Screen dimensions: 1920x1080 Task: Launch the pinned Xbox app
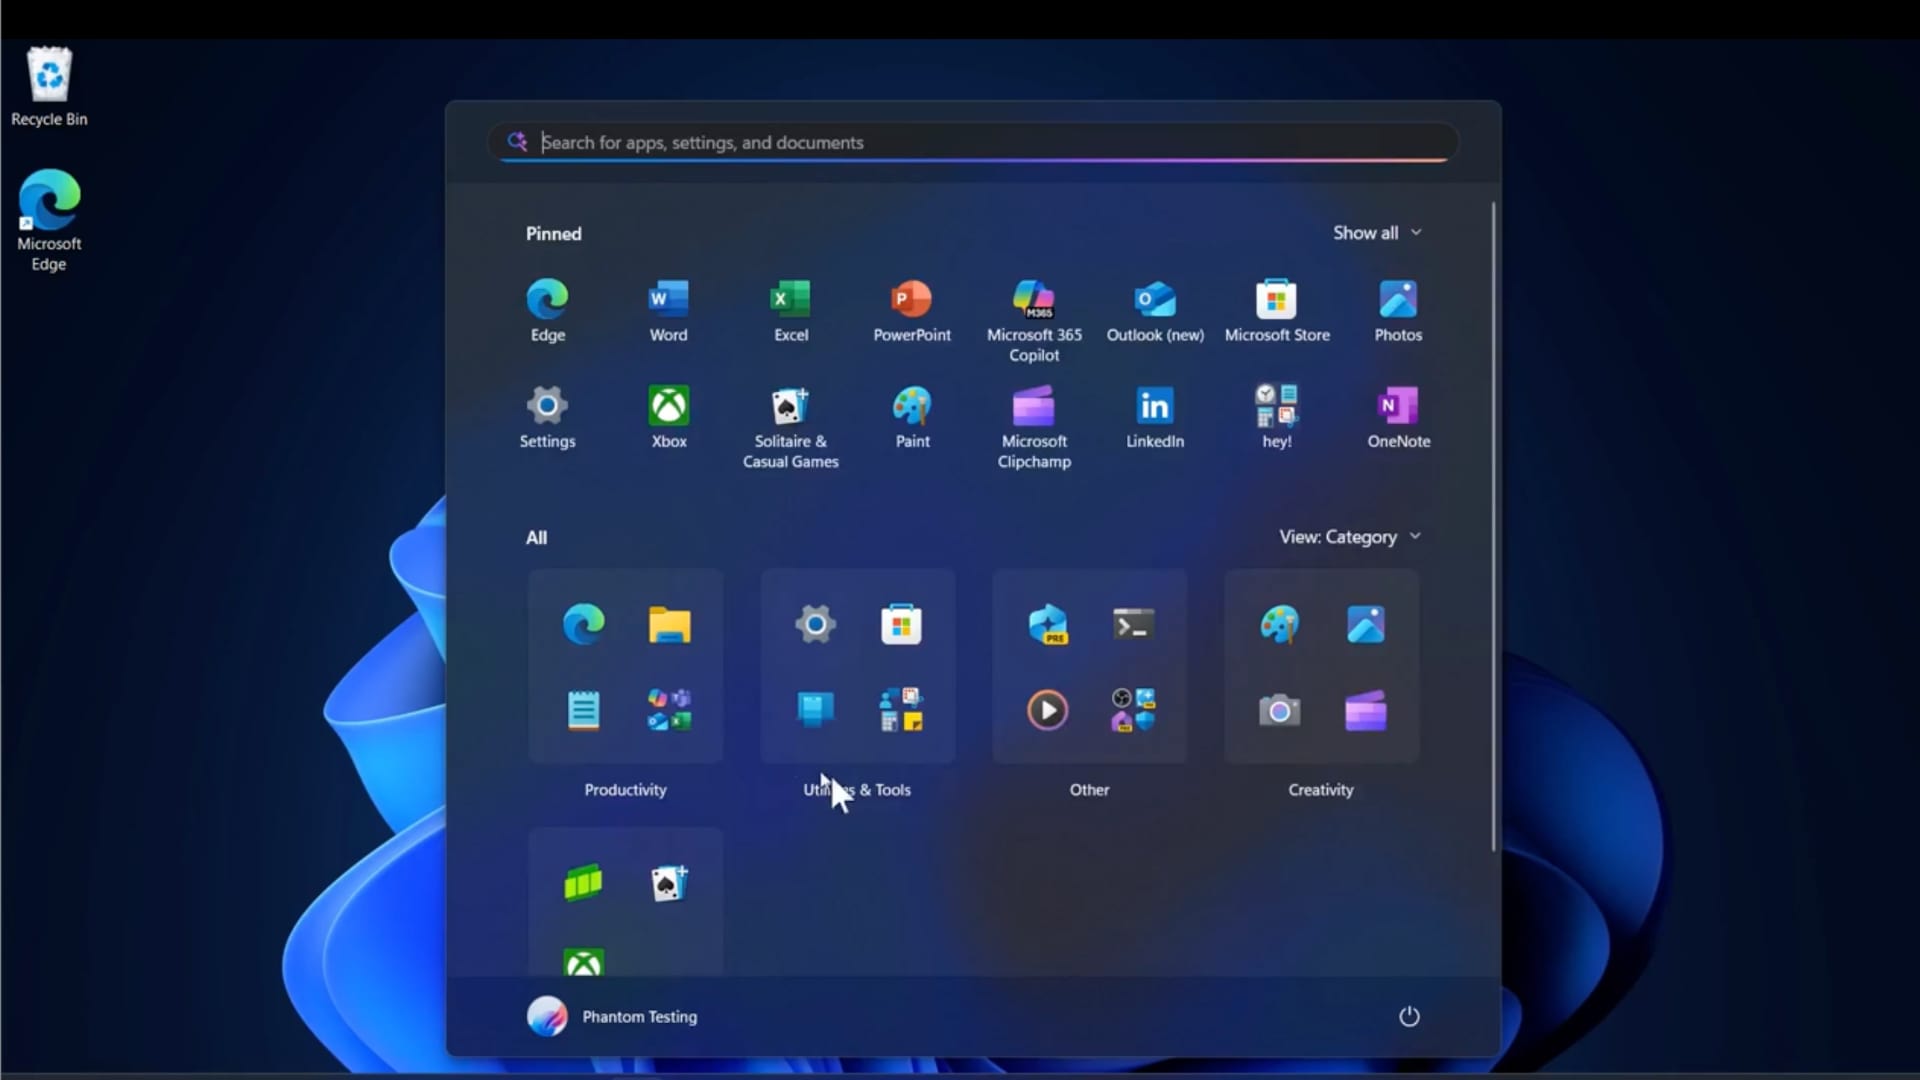pos(668,418)
